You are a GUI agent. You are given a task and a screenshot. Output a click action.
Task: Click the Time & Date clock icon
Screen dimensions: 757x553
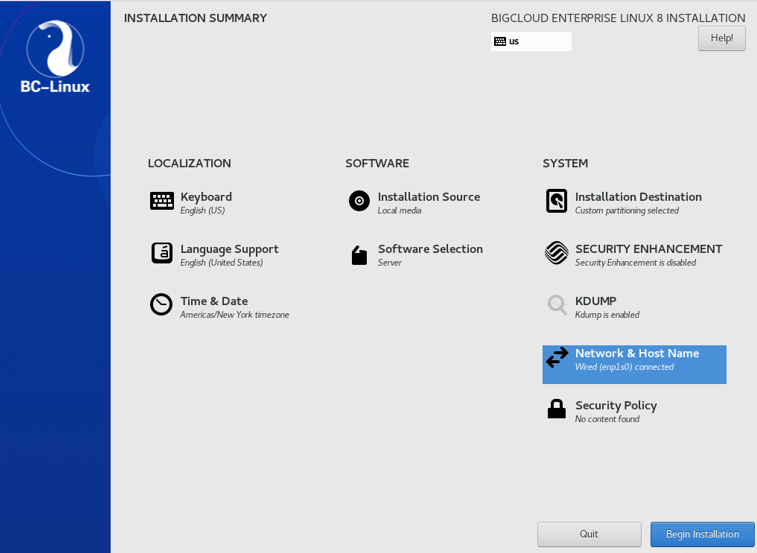pyautogui.click(x=161, y=305)
